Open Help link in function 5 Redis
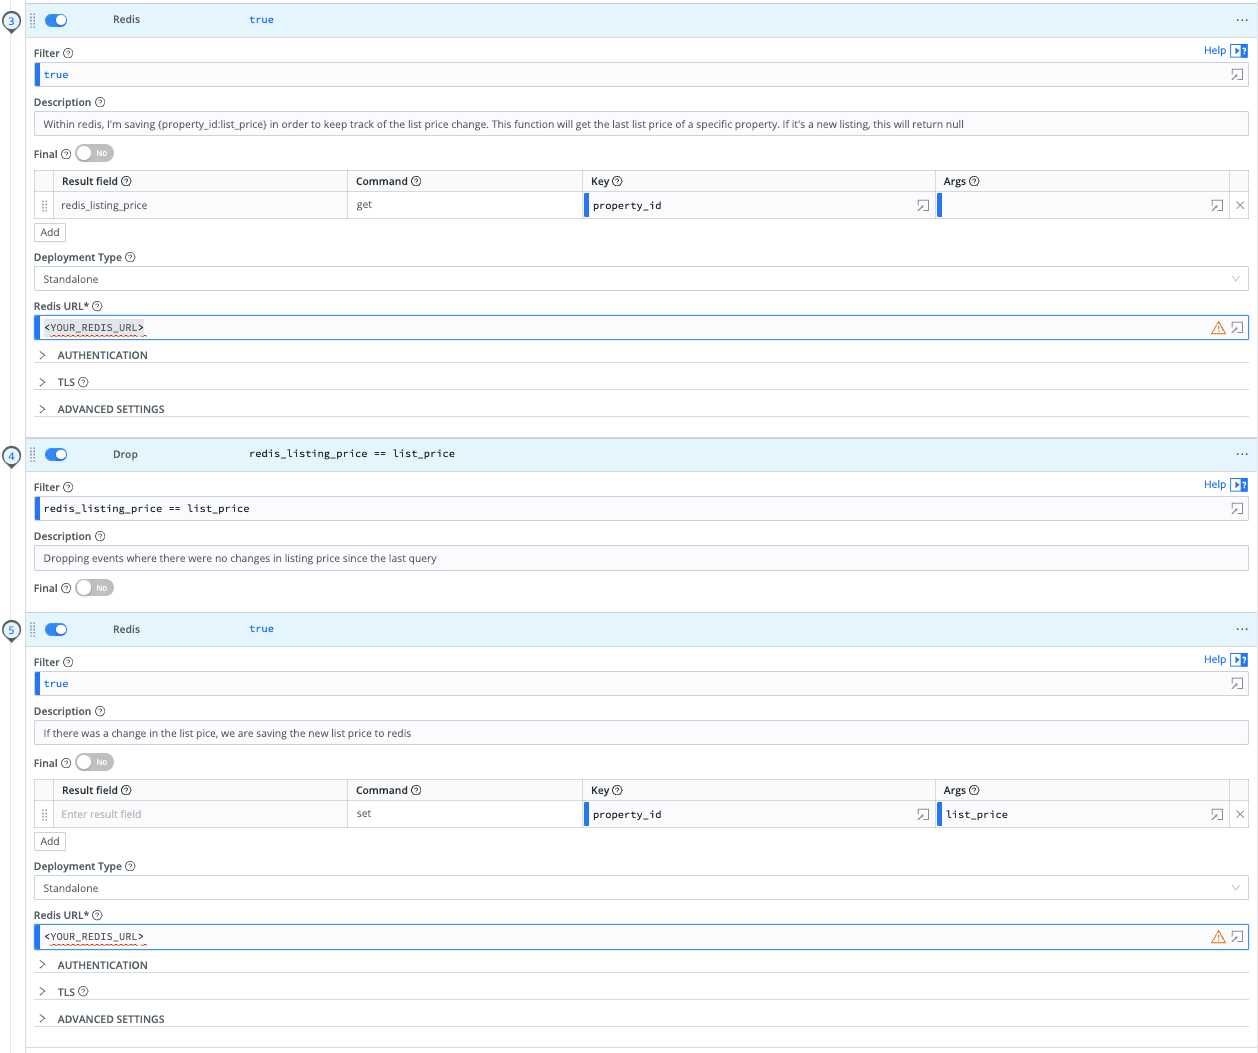This screenshot has height=1053, width=1258. (1214, 660)
